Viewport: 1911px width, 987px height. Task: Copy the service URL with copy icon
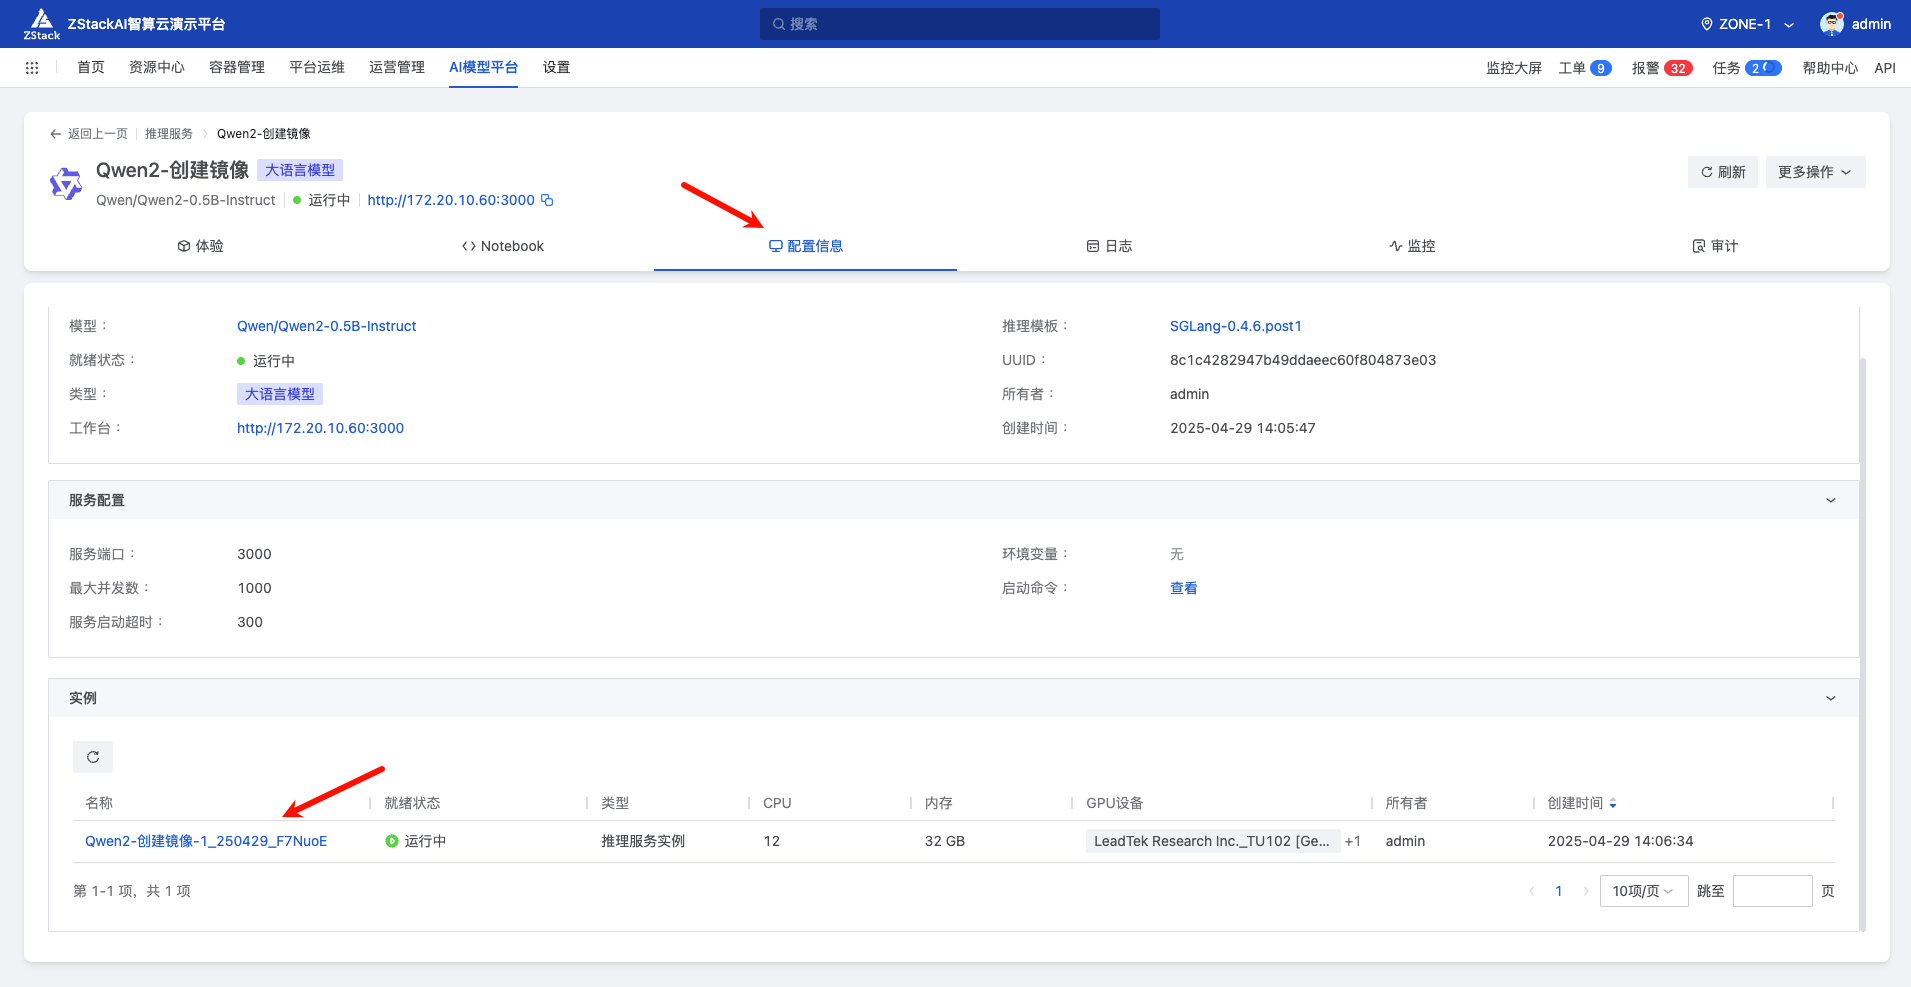click(x=547, y=200)
